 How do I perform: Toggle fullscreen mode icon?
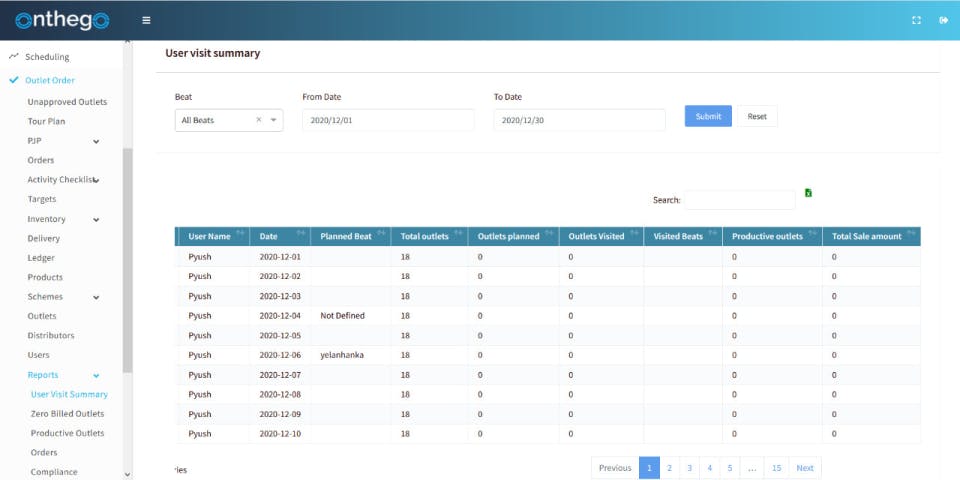[916, 20]
